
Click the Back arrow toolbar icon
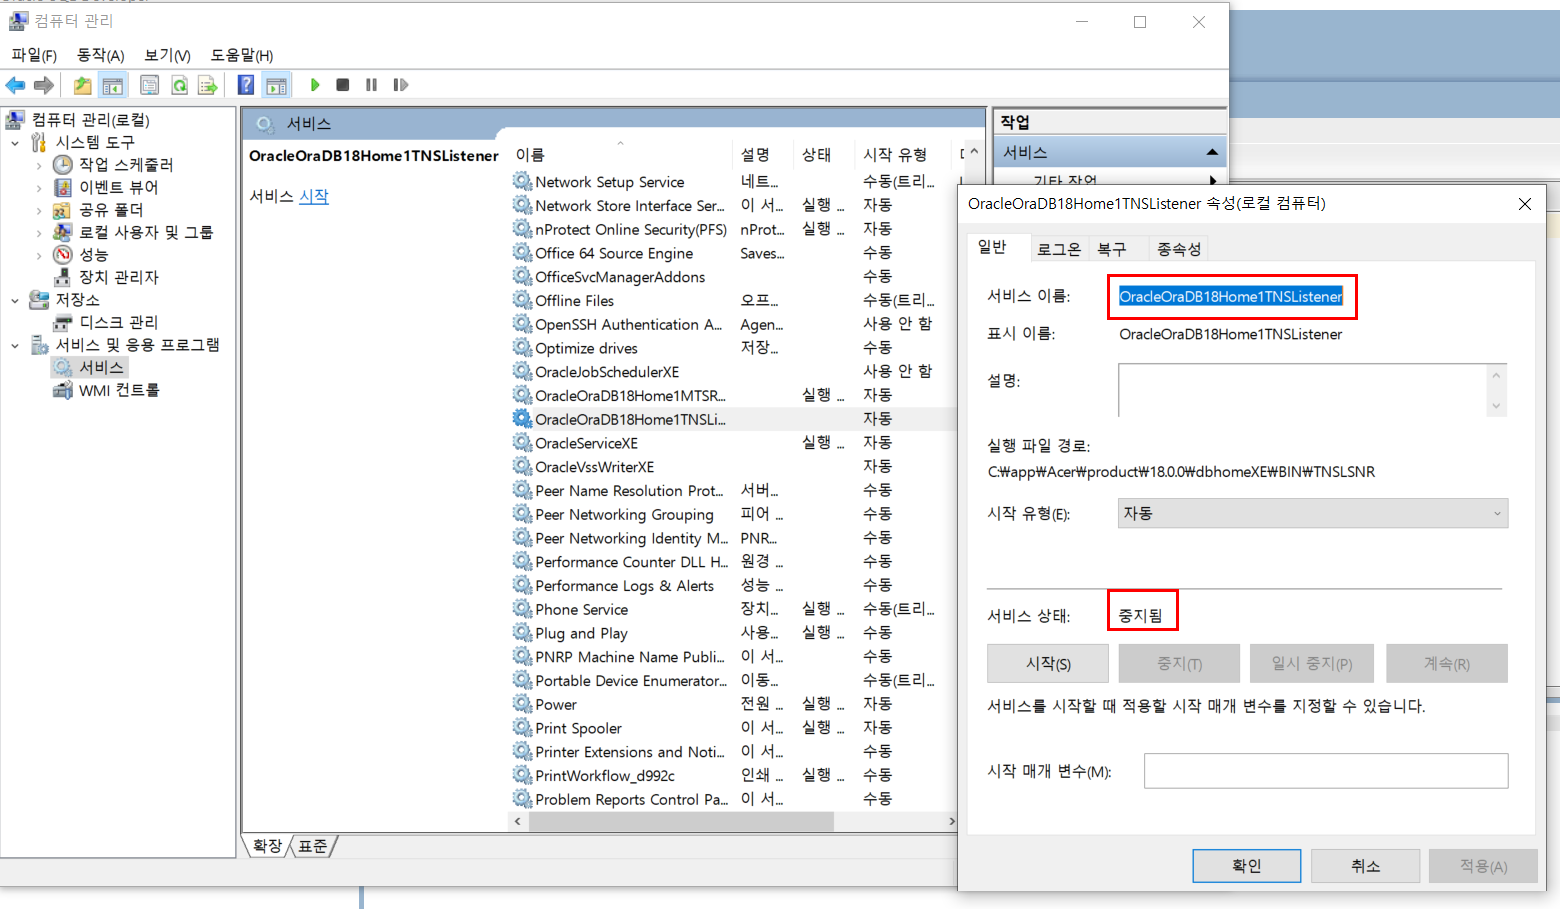tap(15, 85)
